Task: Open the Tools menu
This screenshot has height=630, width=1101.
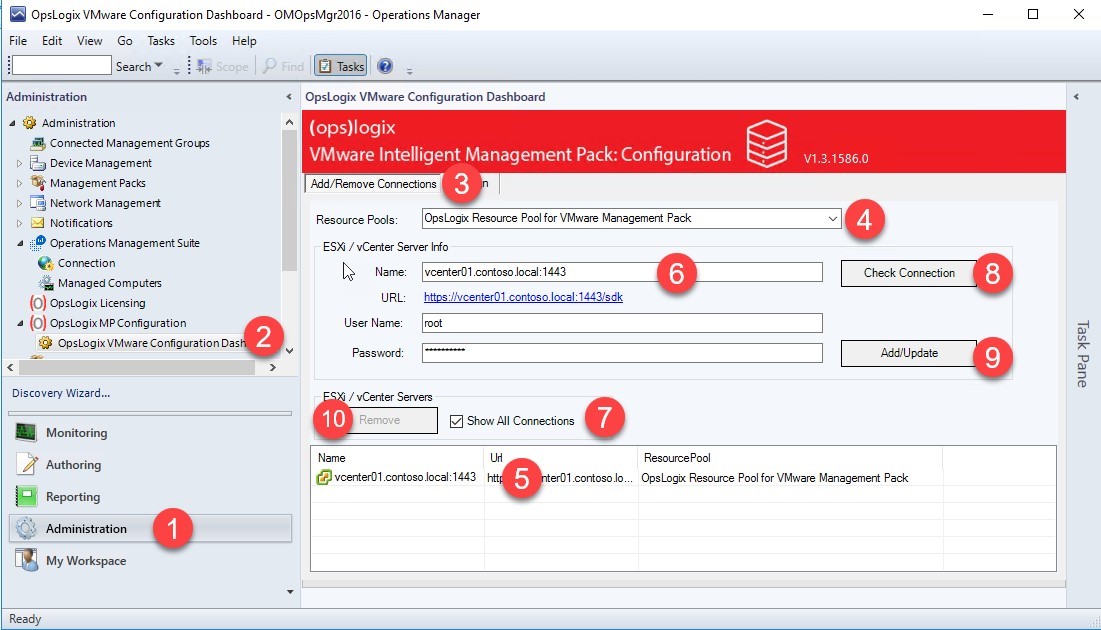Action: click(203, 41)
